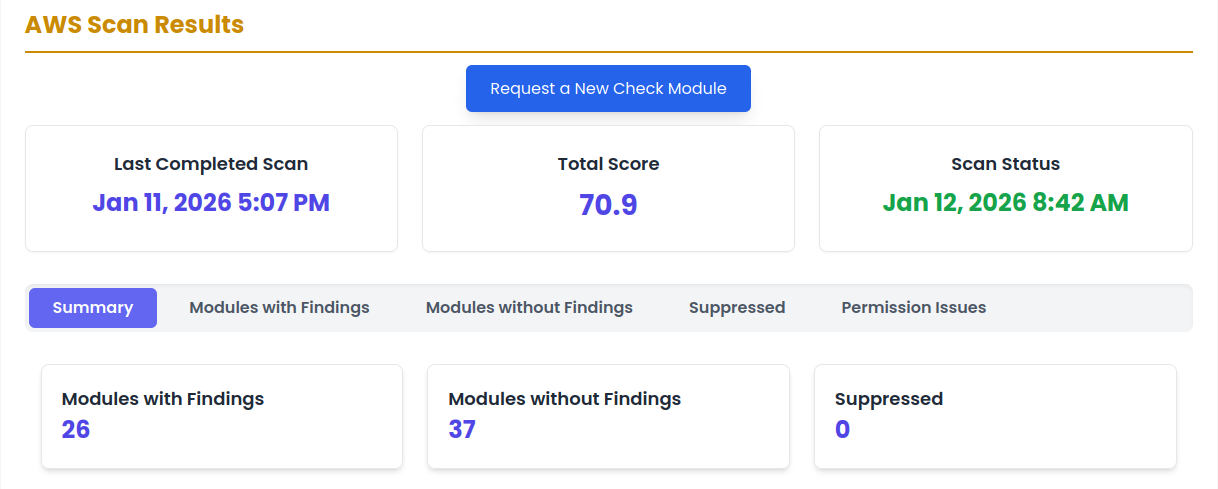Select the Summary tab
This screenshot has width=1218, height=489.
click(x=93, y=308)
